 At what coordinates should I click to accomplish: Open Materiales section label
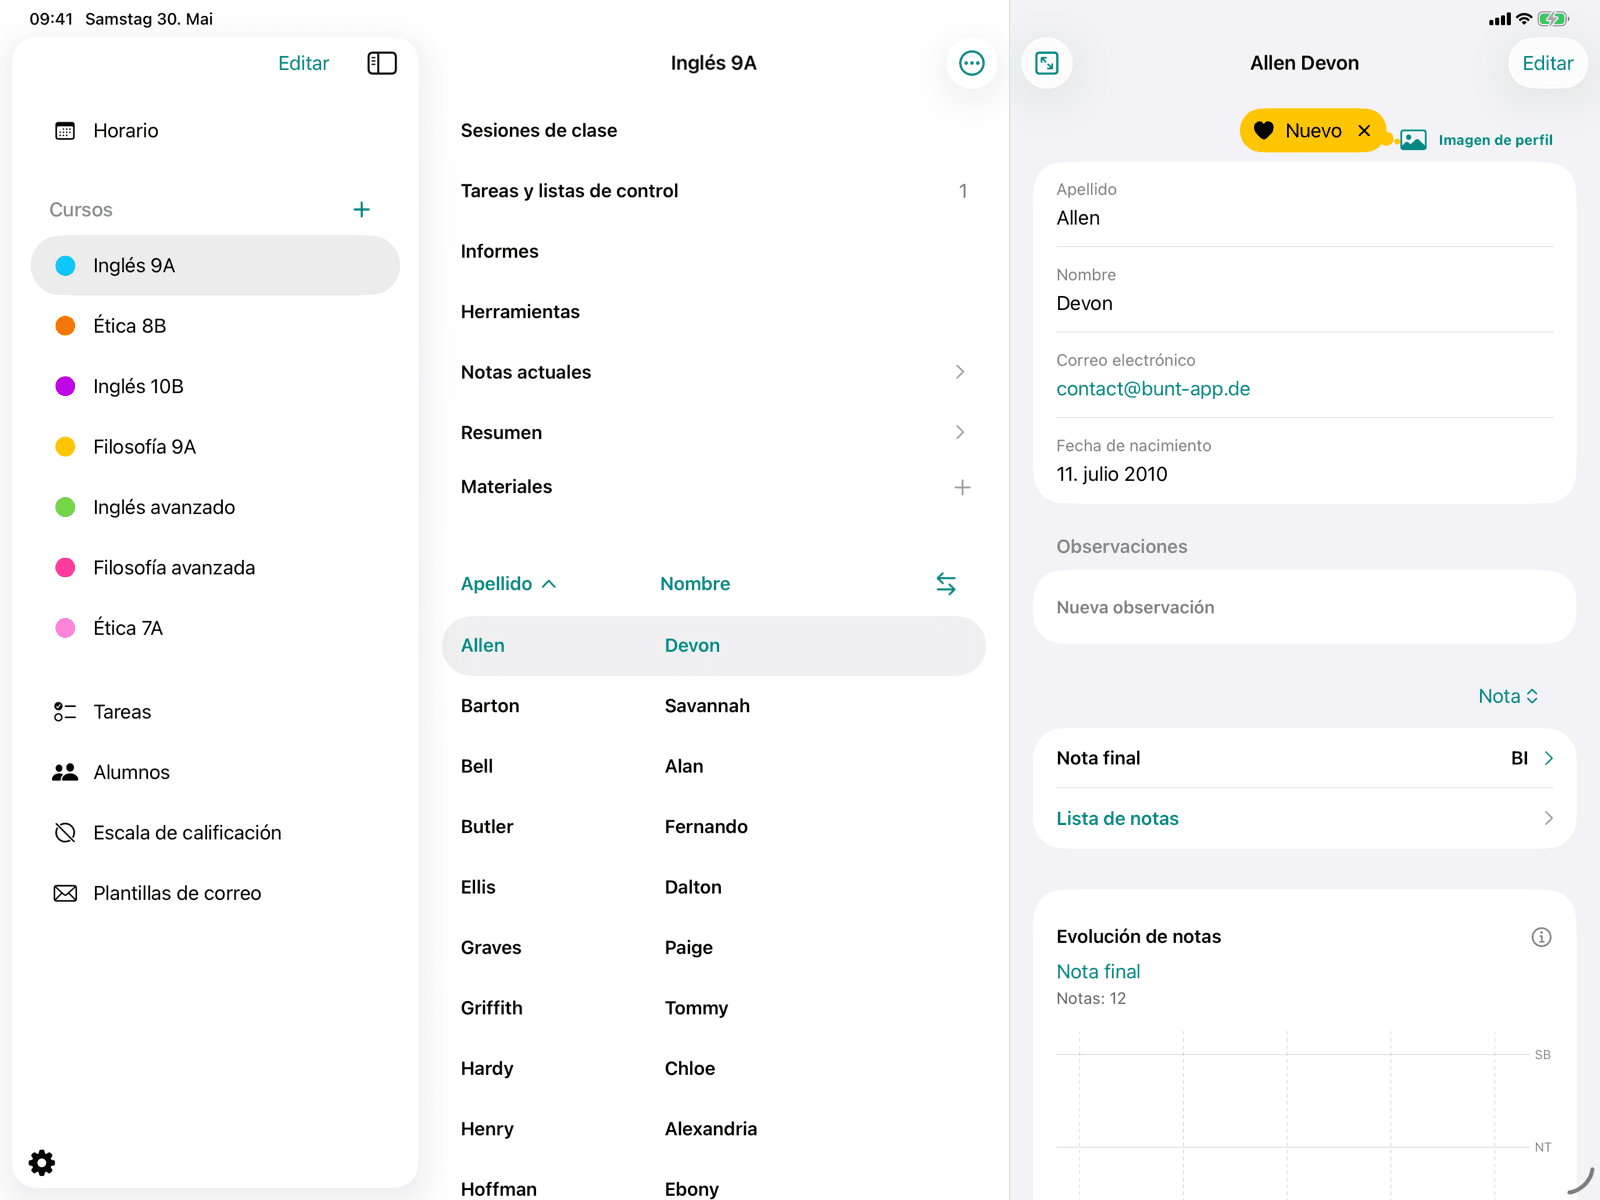click(506, 487)
